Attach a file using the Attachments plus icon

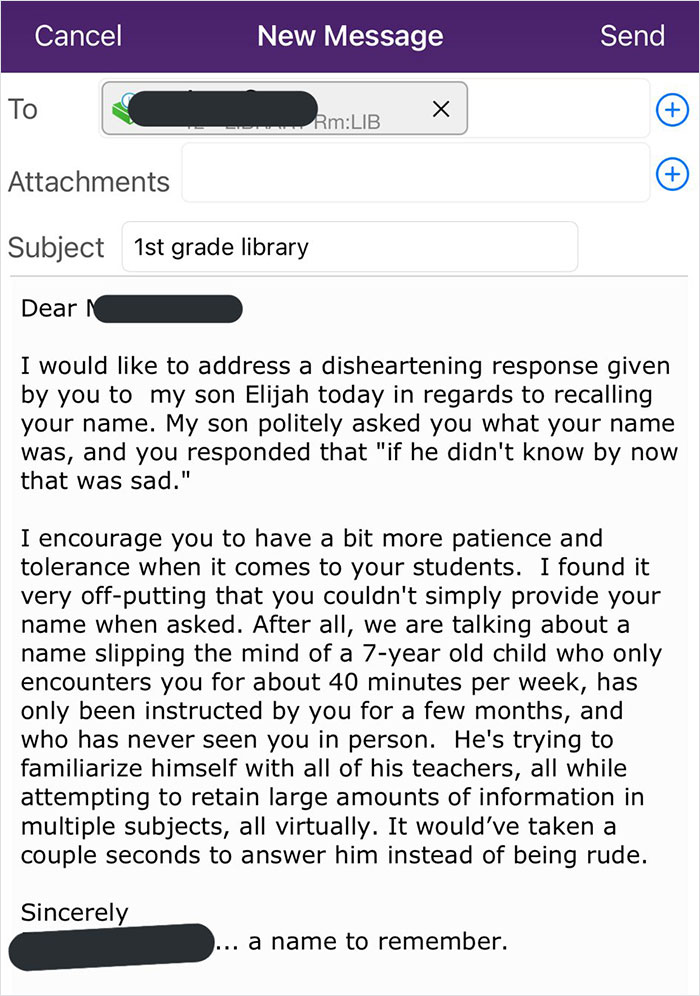tap(673, 172)
